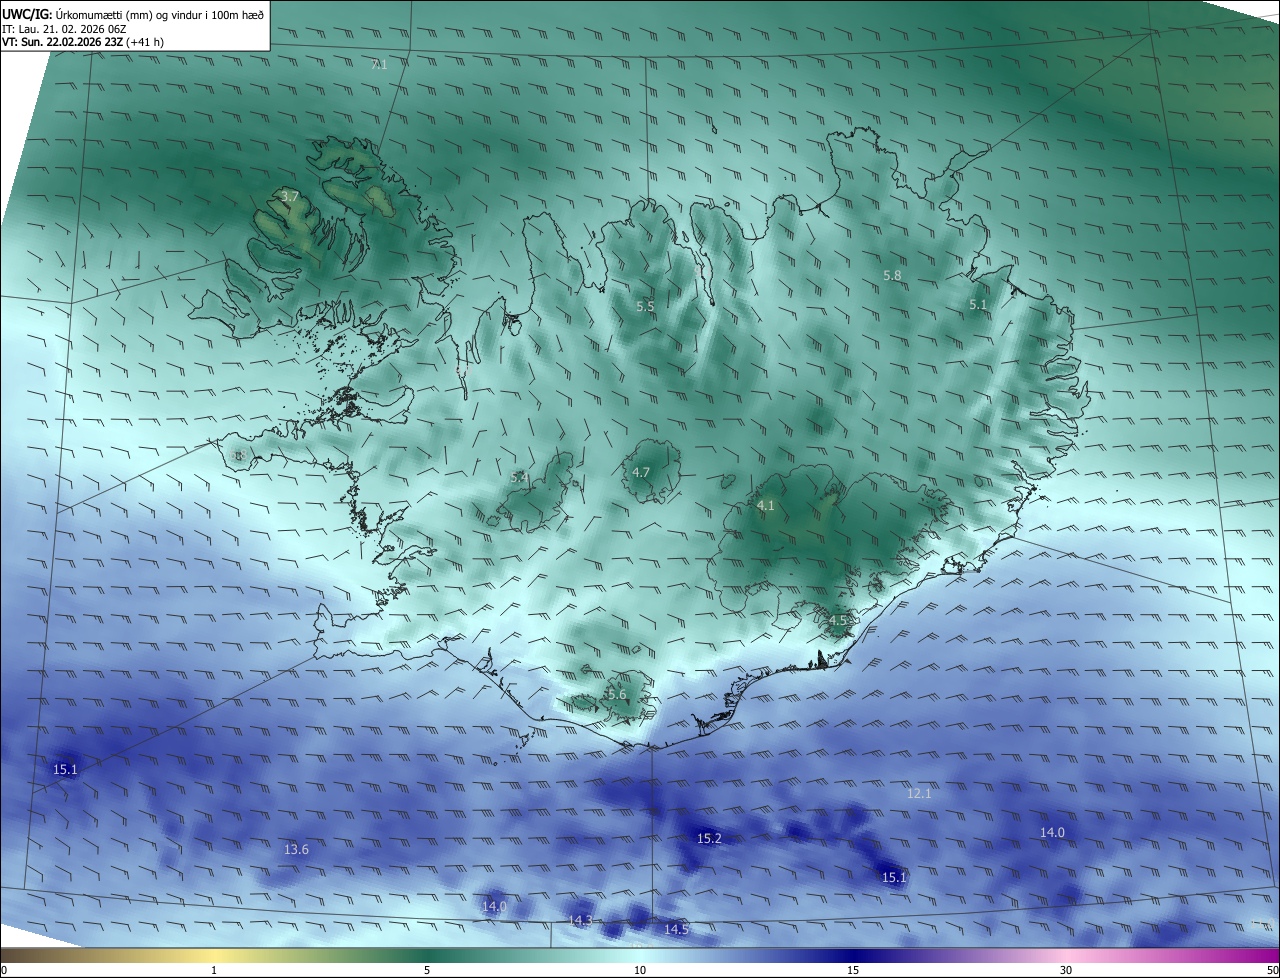Viewport: 1280px width, 978px height.
Task: Click the 14.5 value label
Action: coord(677,929)
